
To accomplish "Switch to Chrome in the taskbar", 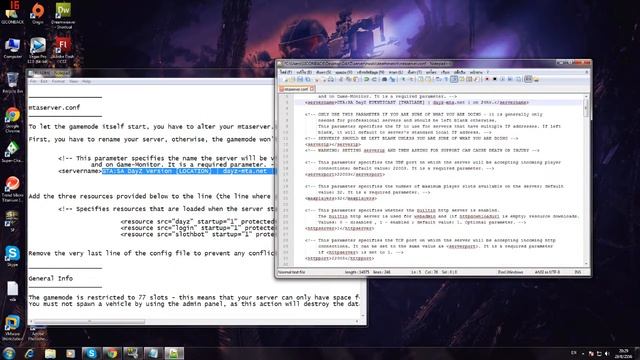I will (x=112, y=353).
